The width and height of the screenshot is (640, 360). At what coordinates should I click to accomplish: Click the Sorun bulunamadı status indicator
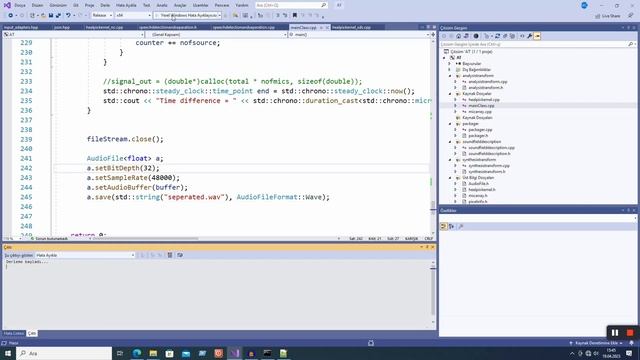[x=50, y=238]
